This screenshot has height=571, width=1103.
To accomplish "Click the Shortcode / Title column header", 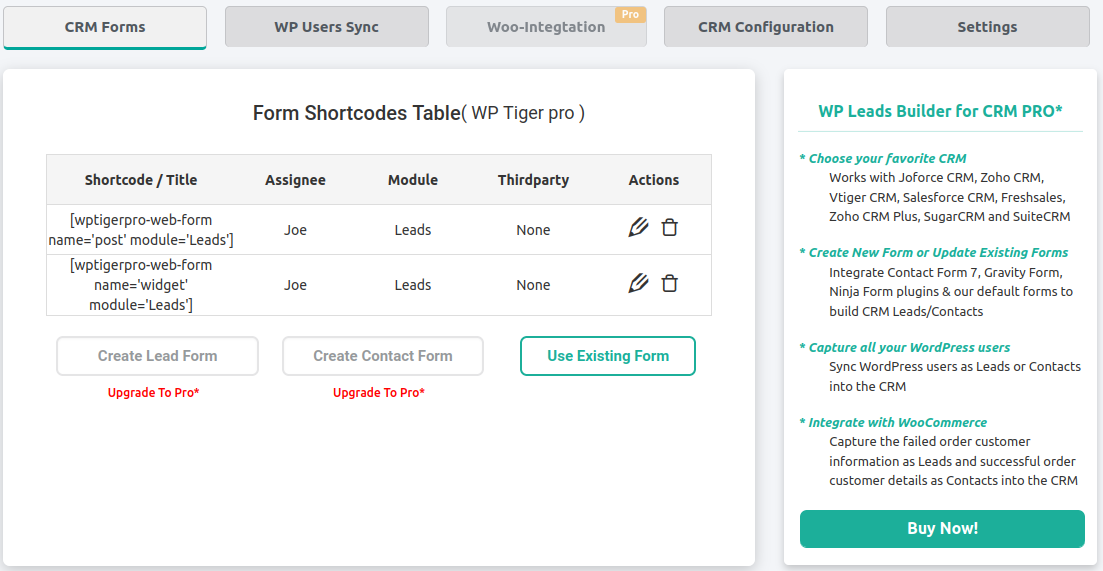I will [x=141, y=180].
